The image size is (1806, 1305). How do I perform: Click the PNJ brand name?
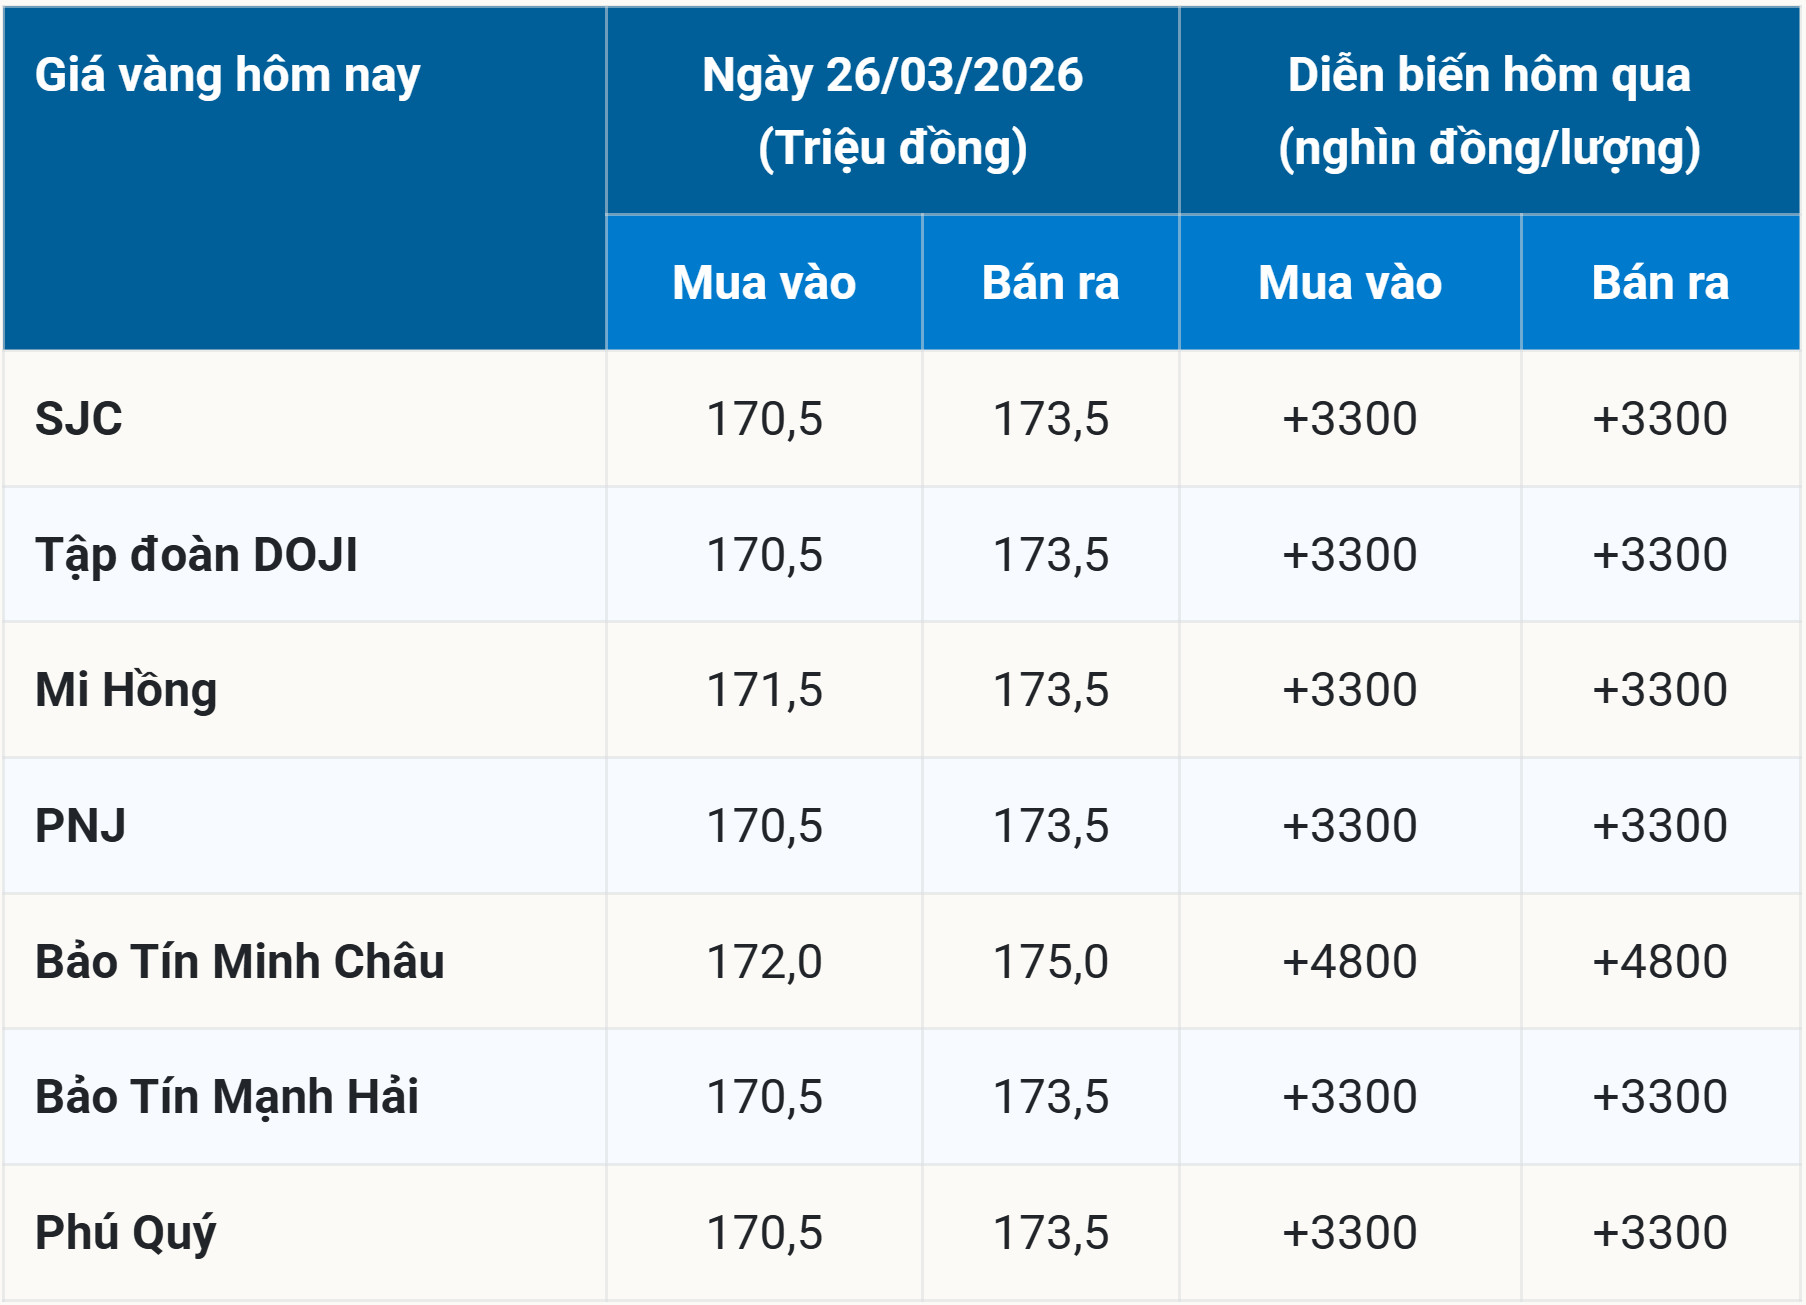[81, 826]
